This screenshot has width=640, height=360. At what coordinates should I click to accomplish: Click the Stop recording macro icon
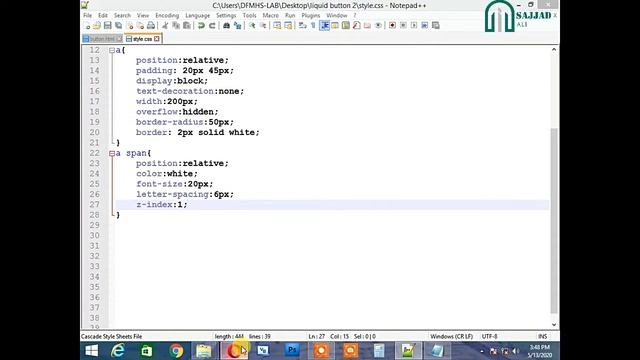[x=403, y=25]
